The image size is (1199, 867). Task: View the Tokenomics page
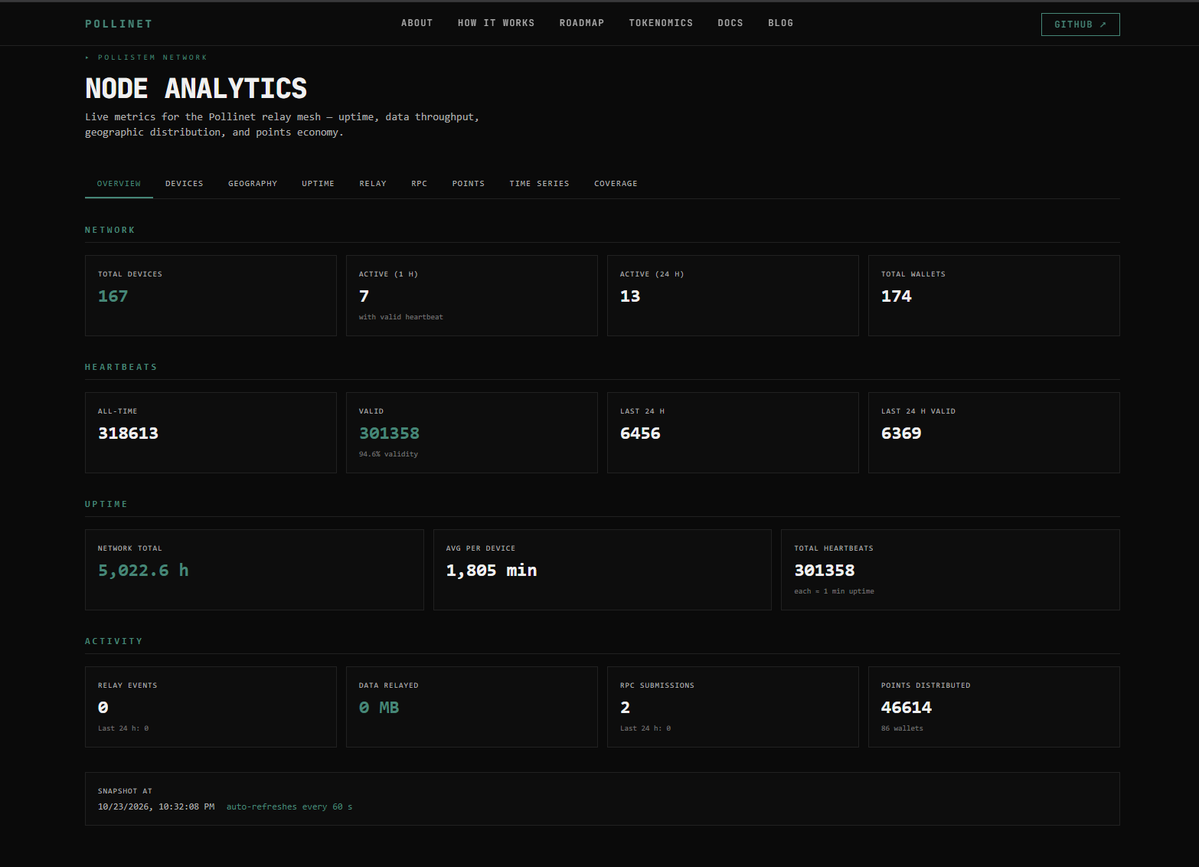click(x=661, y=23)
